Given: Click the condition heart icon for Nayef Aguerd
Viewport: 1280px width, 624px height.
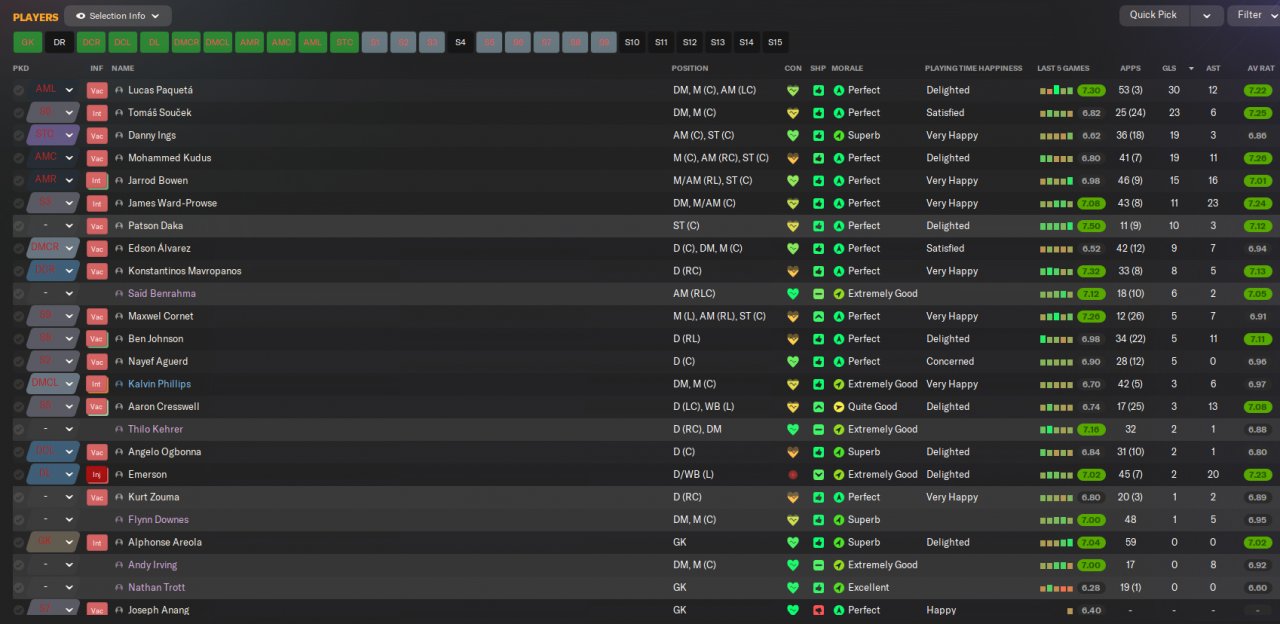Looking at the screenshot, I should [793, 361].
